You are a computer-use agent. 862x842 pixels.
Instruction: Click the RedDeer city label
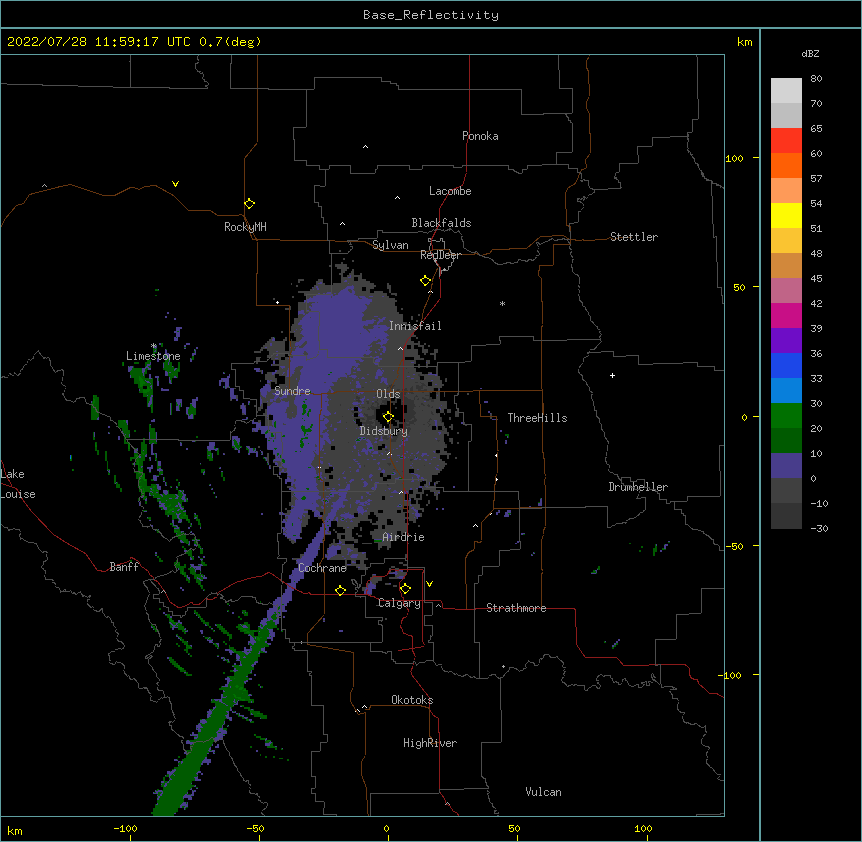[x=440, y=255]
